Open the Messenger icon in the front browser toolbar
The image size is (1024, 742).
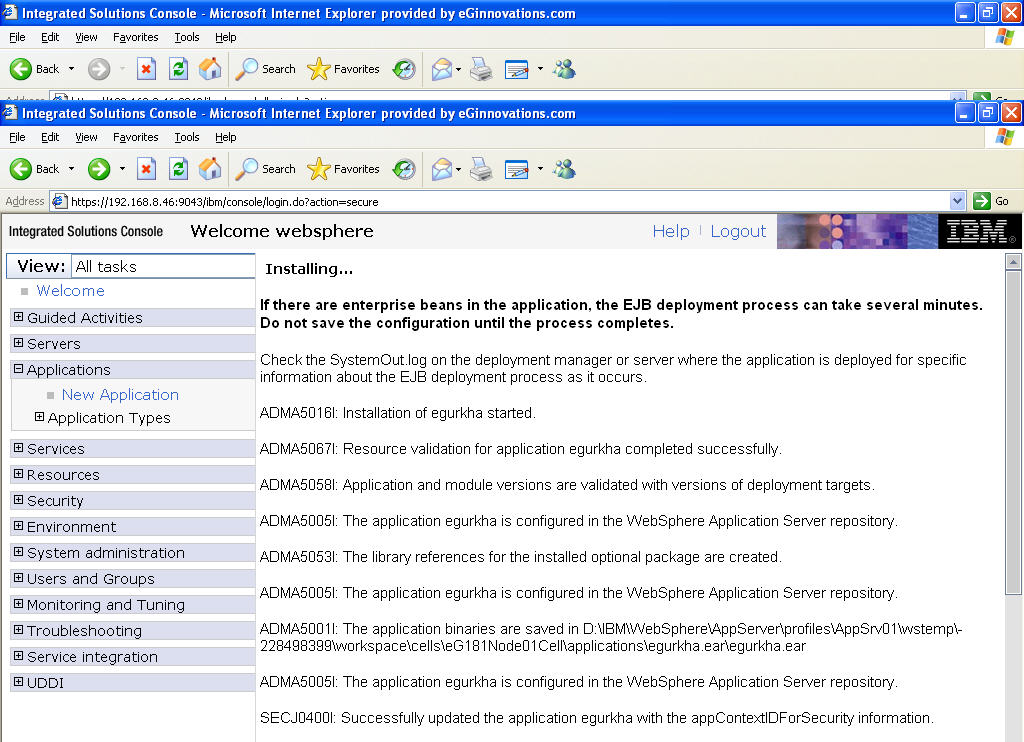564,169
